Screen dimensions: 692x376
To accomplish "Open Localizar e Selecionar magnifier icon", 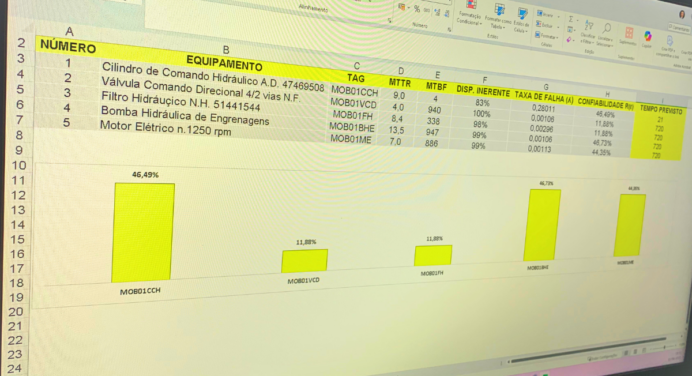I will 607,29.
